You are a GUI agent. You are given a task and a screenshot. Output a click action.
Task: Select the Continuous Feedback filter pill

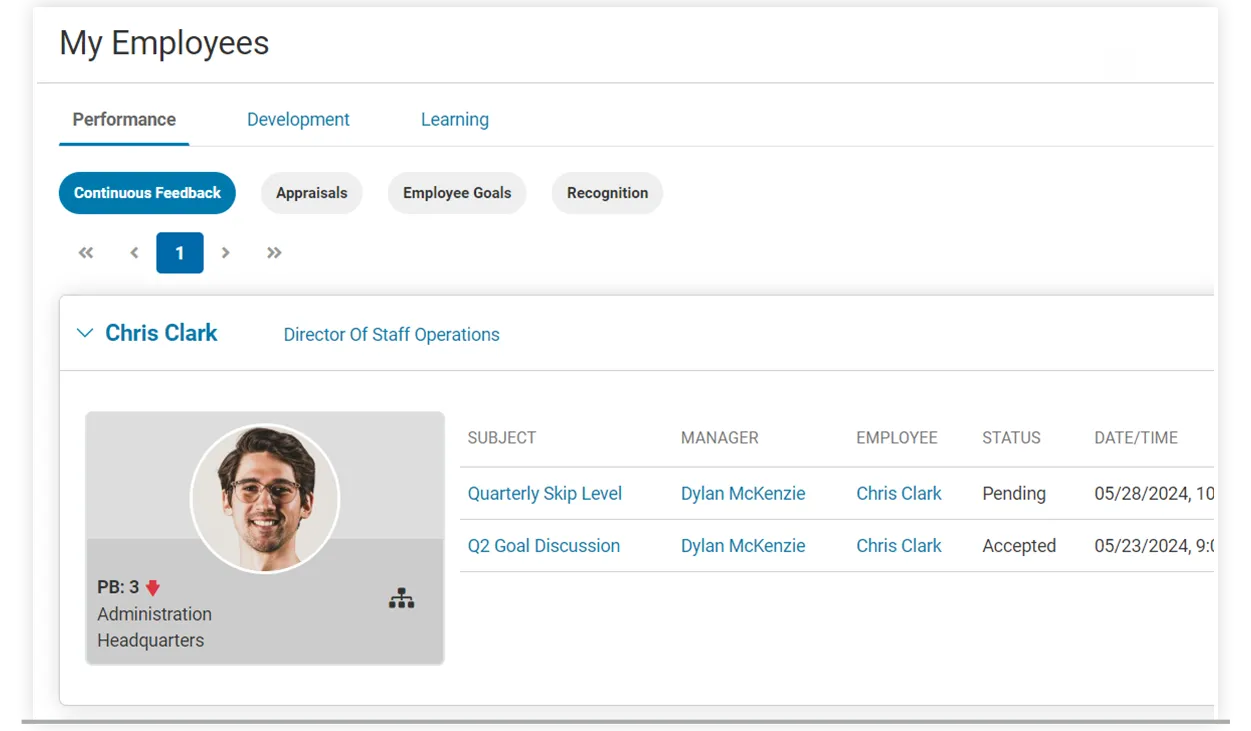pos(147,193)
